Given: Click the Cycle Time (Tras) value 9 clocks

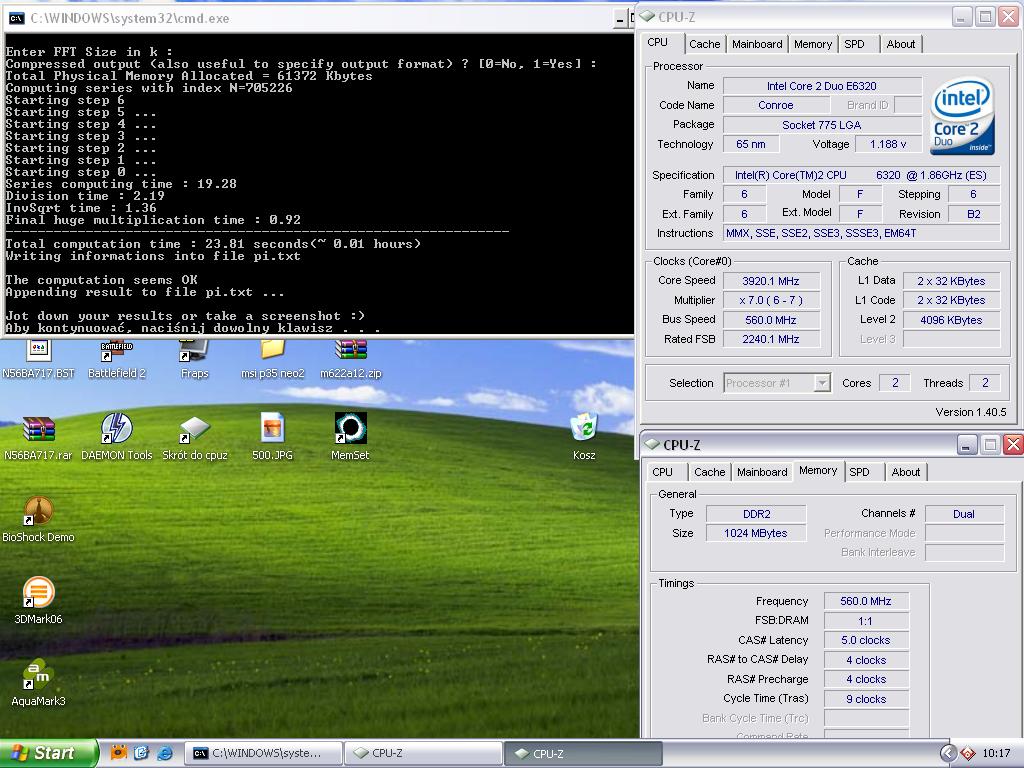Looking at the screenshot, I should [x=865, y=699].
